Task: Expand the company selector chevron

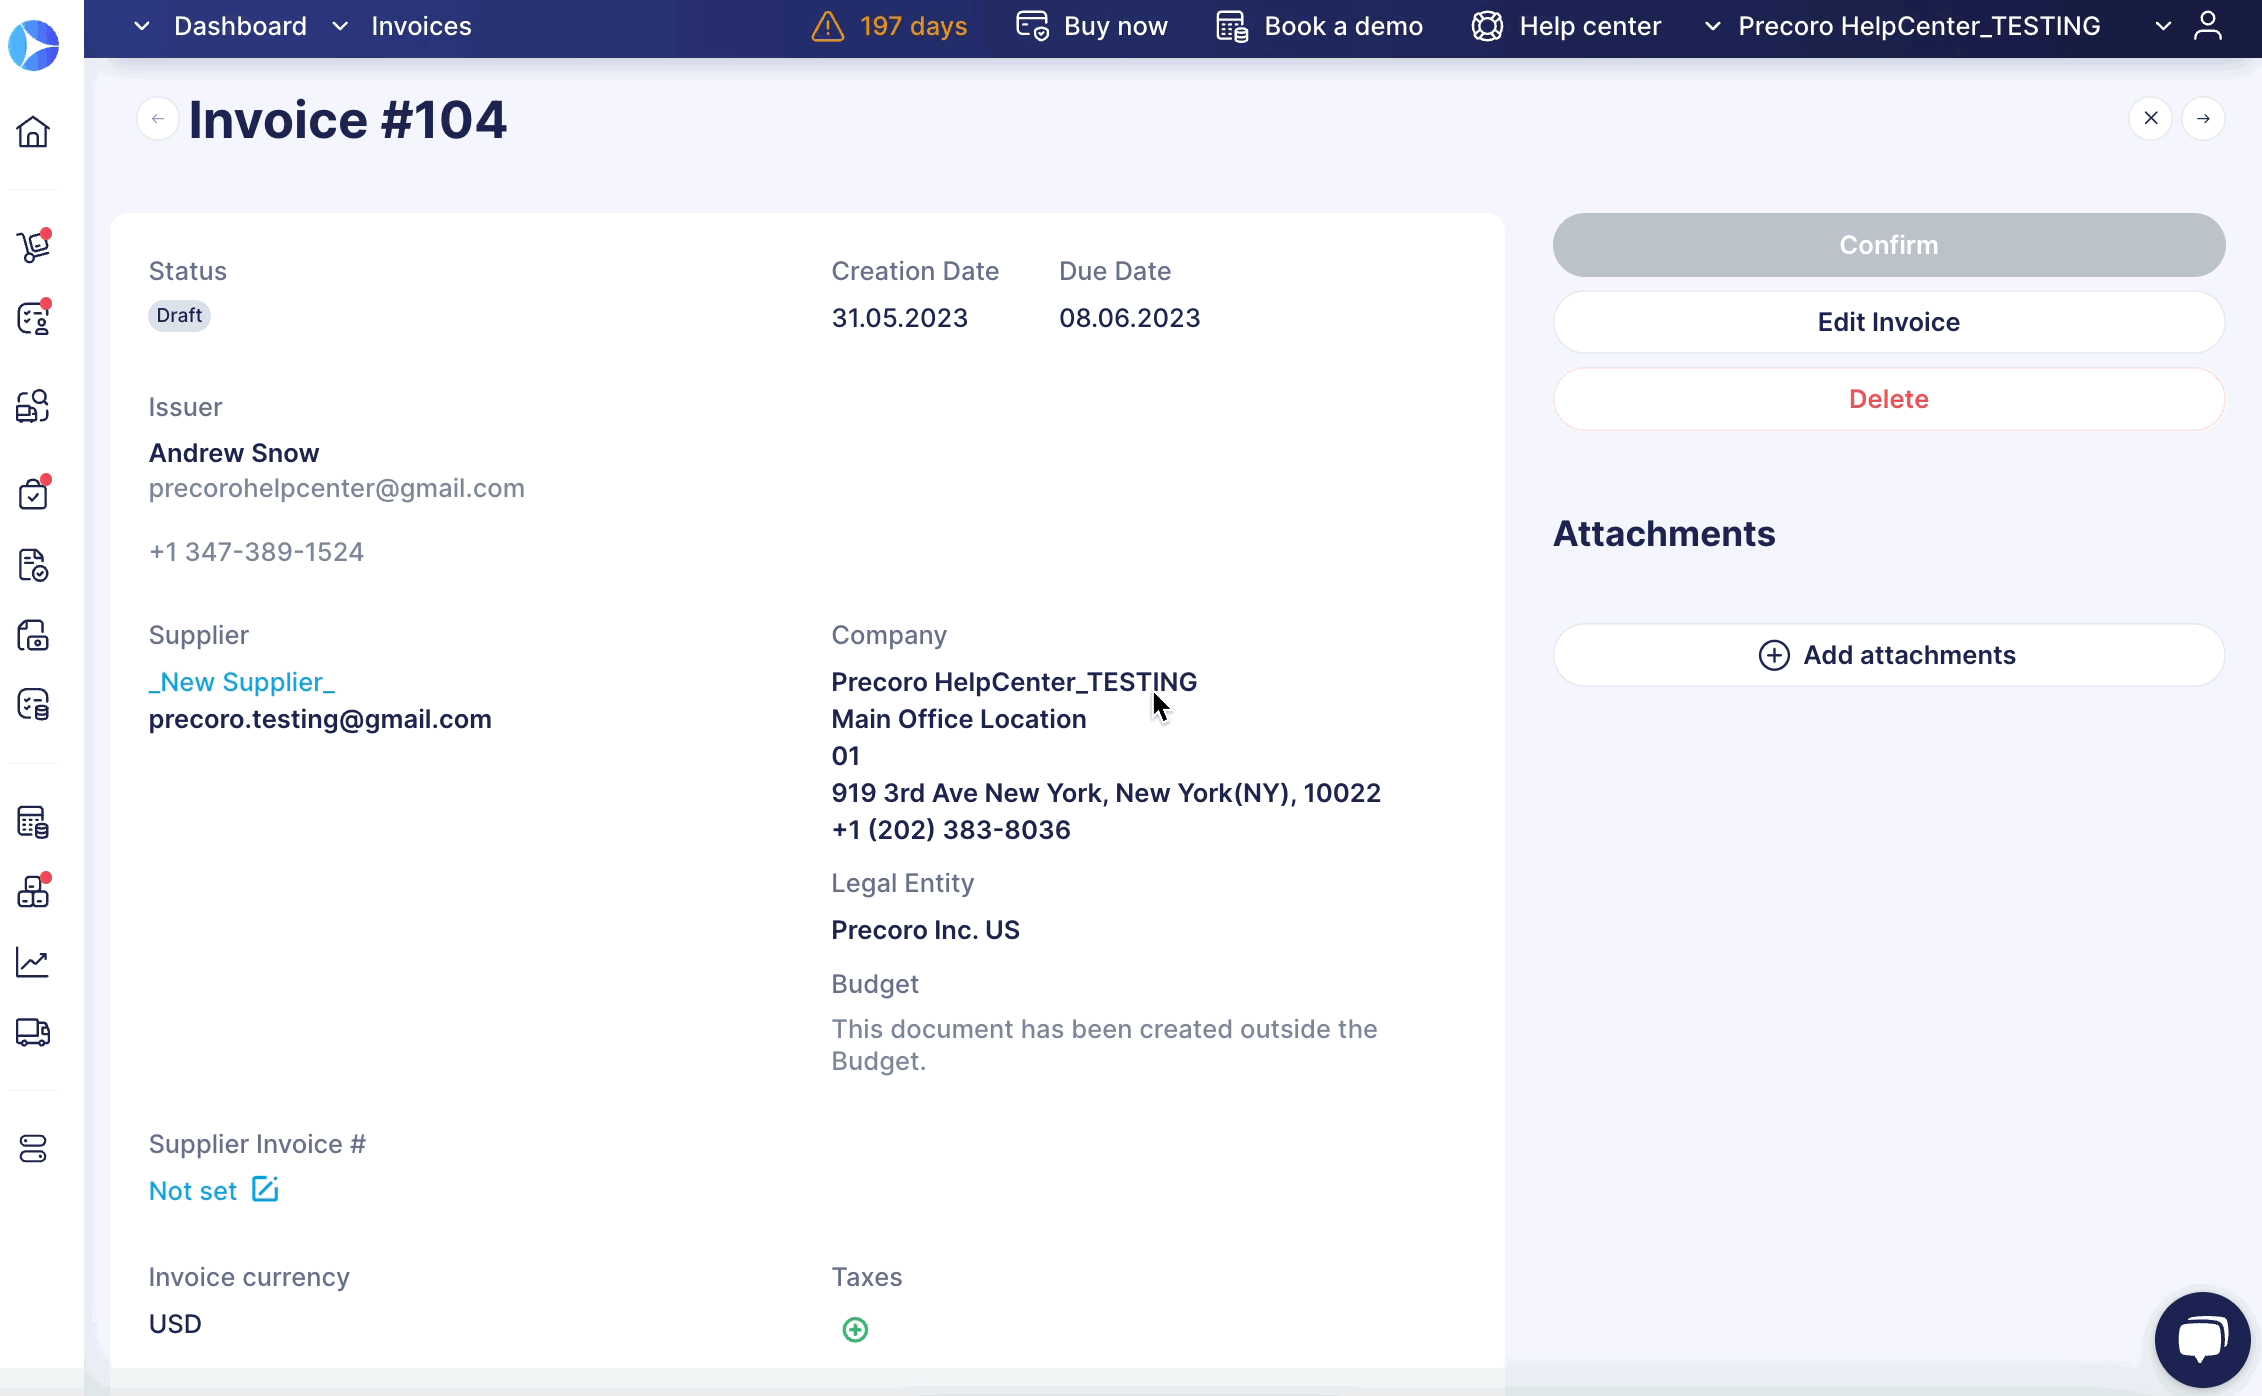Action: (1713, 26)
